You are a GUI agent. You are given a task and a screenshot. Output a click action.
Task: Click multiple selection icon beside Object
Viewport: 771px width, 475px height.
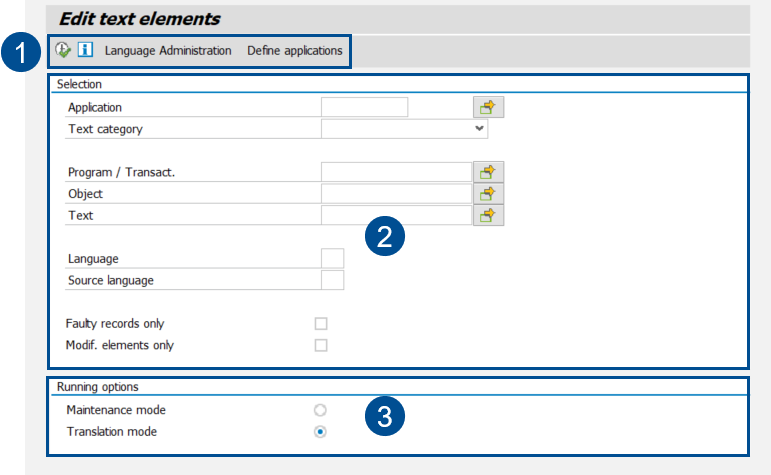[488, 193]
